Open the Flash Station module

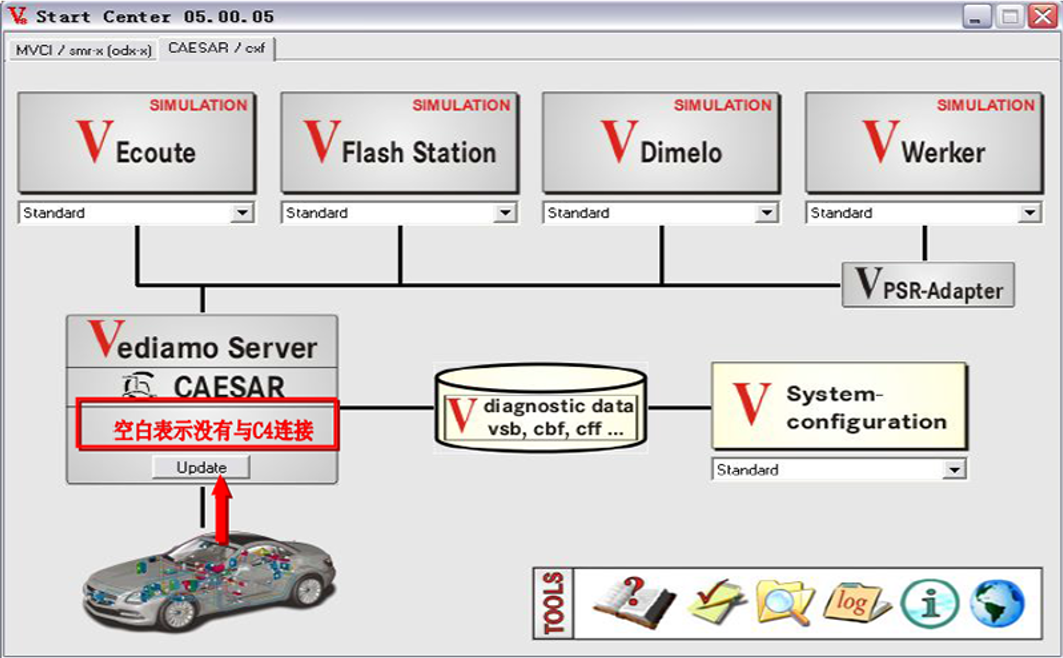pos(400,143)
